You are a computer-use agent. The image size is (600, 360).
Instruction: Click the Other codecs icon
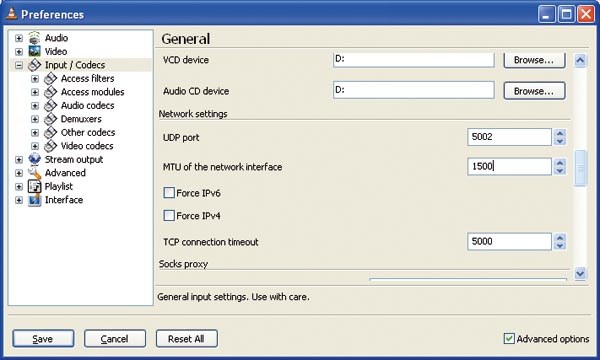coord(51,132)
